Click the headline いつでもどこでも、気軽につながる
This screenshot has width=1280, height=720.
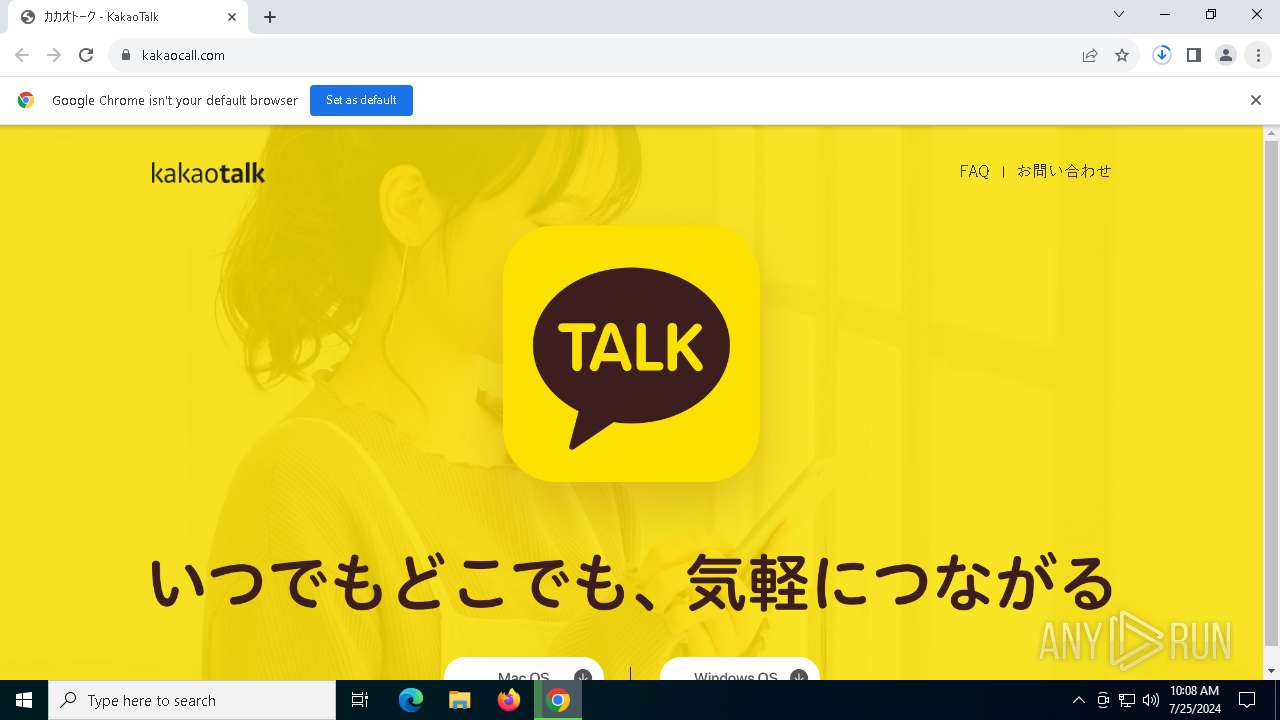click(631, 581)
